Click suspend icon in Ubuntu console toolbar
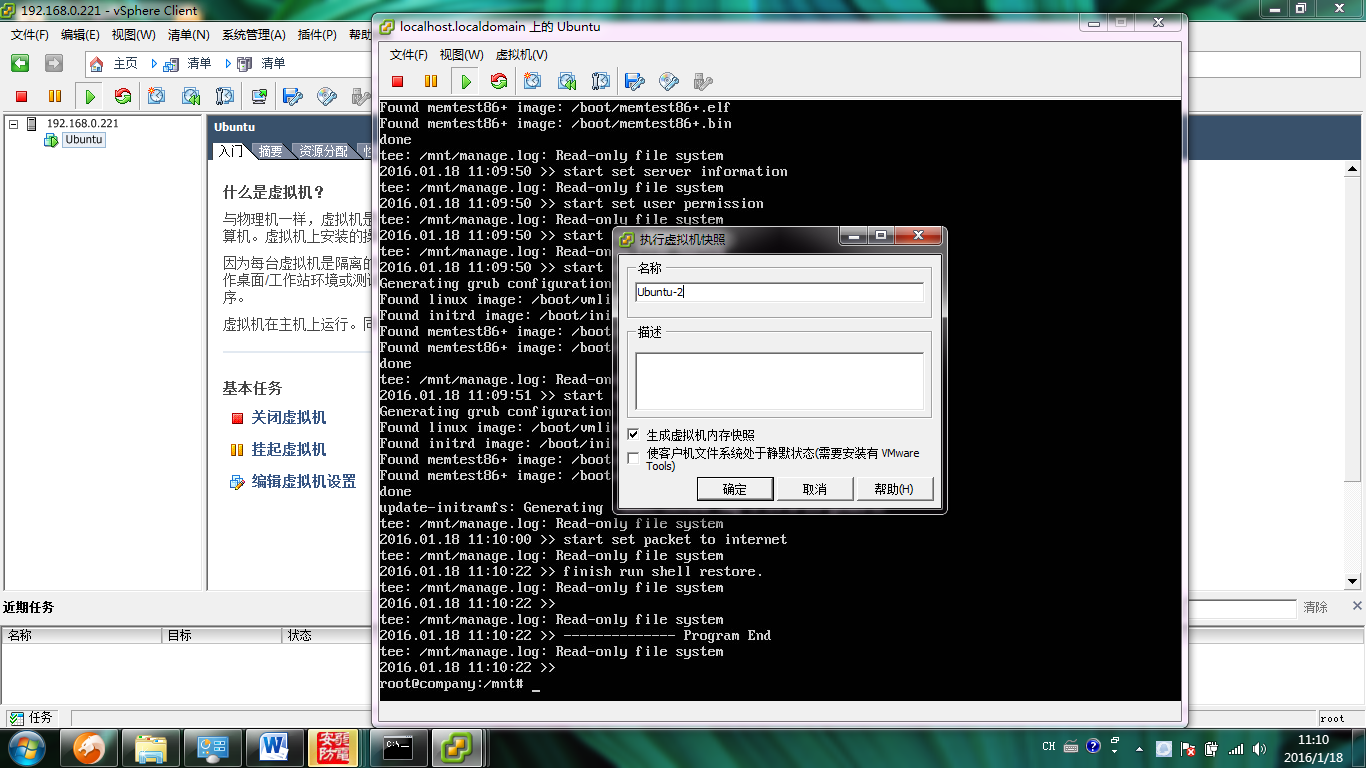 [431, 81]
